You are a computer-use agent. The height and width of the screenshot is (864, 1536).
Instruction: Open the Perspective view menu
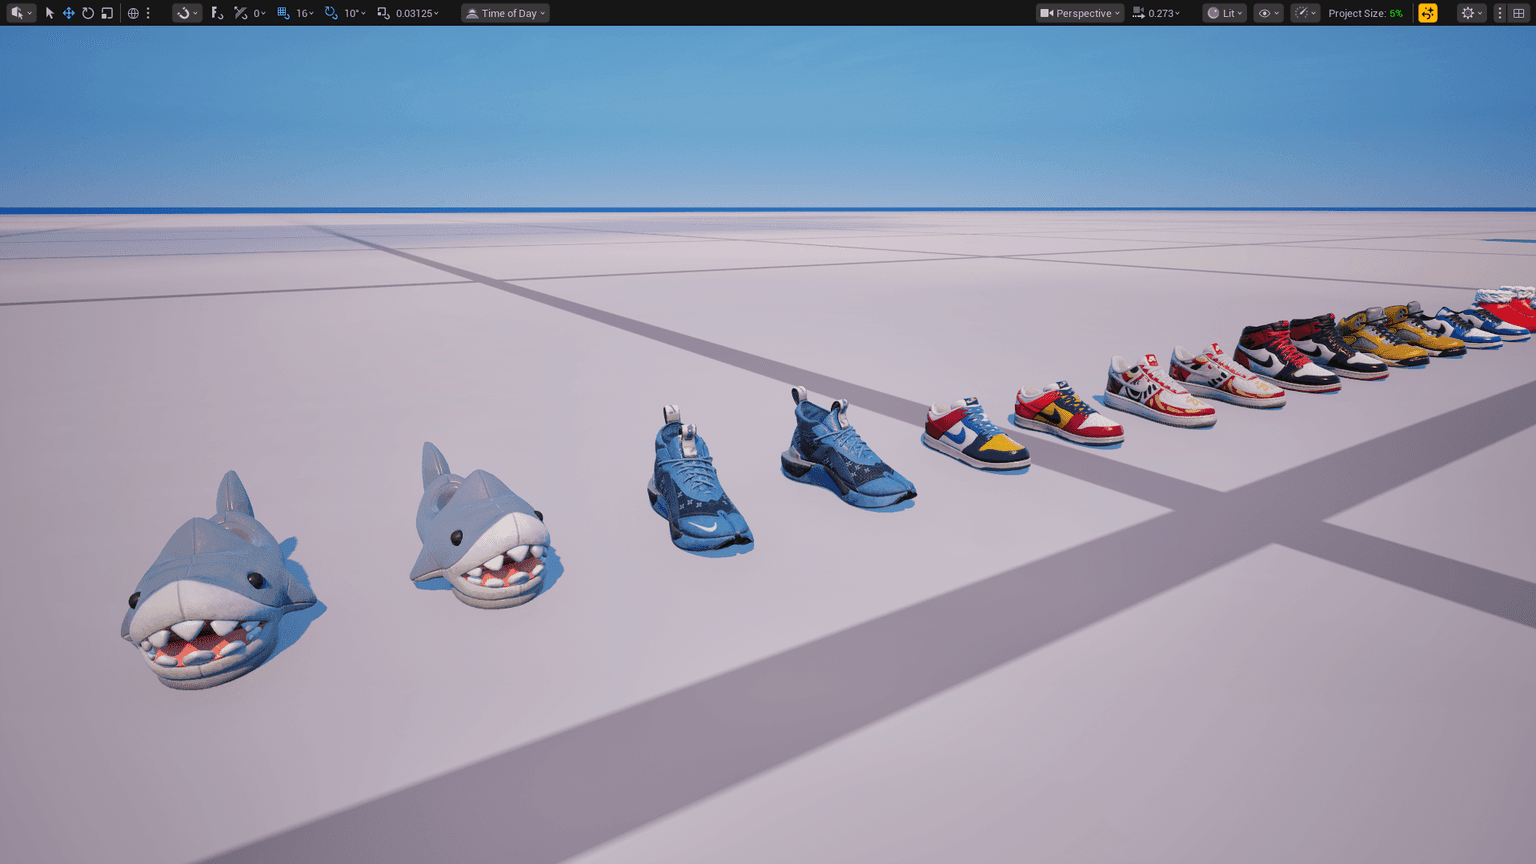tap(1079, 13)
